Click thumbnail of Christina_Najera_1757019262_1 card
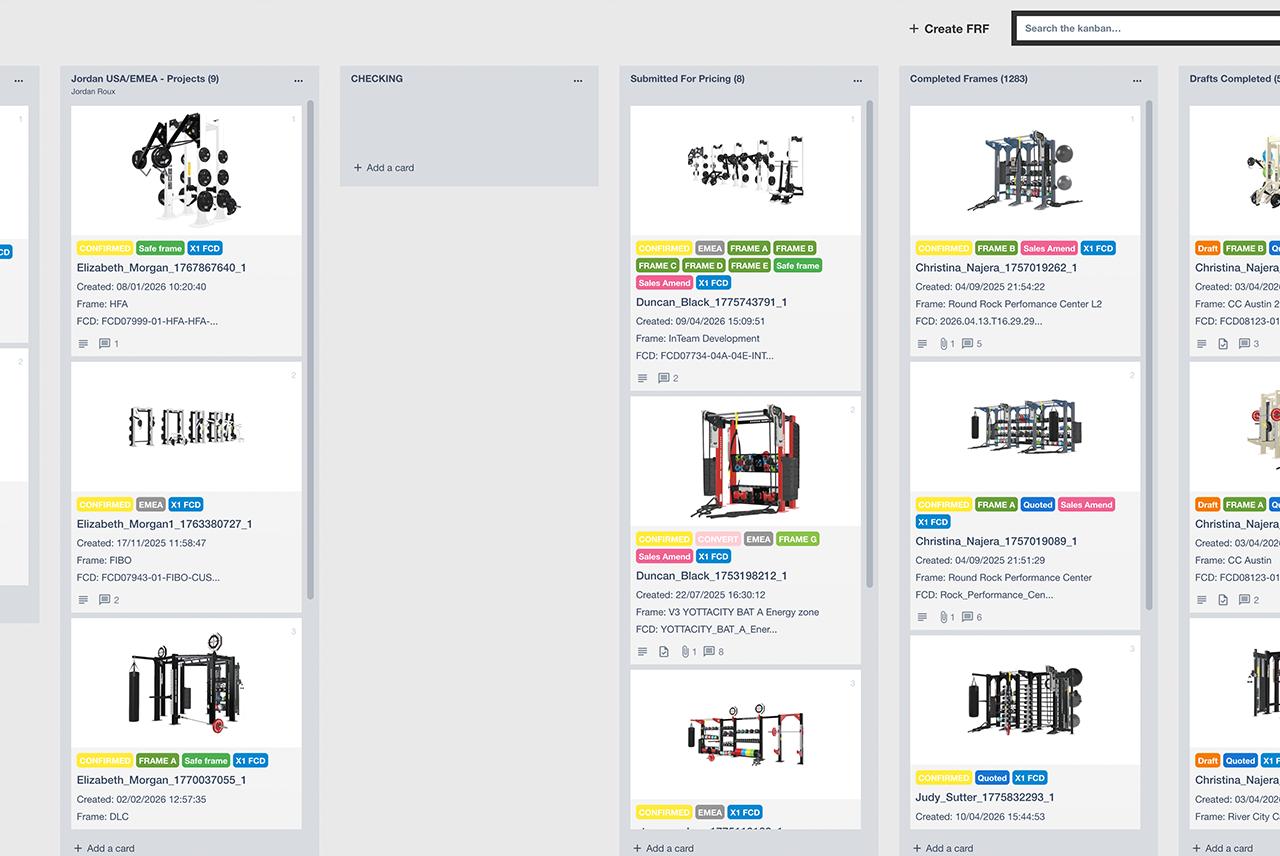The height and width of the screenshot is (856, 1280). click(x=1025, y=171)
